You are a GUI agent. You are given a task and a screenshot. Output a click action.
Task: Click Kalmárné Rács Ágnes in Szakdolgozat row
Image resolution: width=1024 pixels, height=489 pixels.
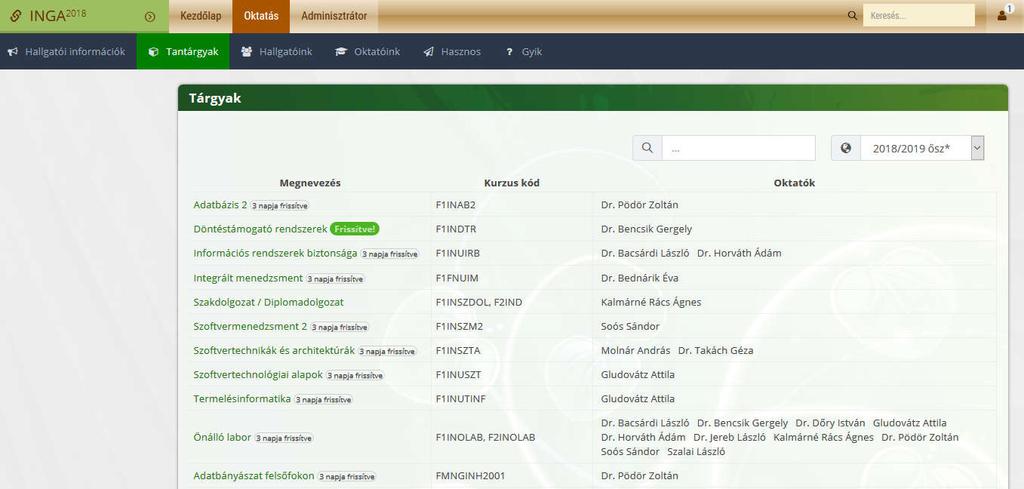click(651, 302)
